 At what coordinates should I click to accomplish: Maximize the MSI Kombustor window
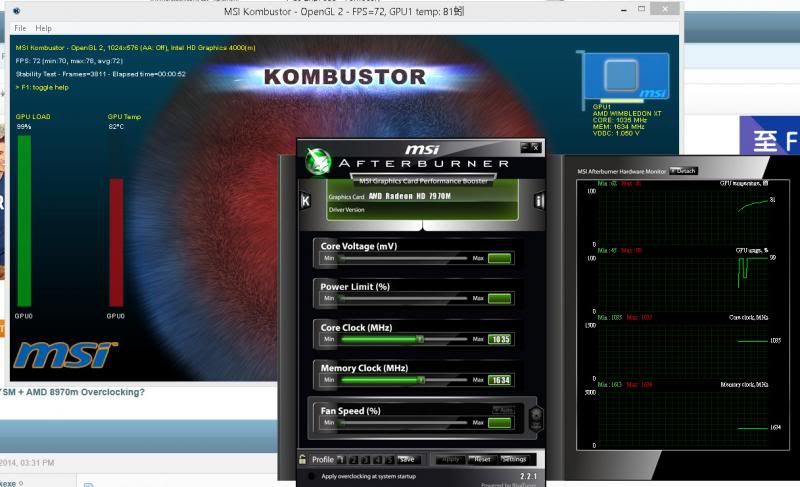click(x=641, y=9)
